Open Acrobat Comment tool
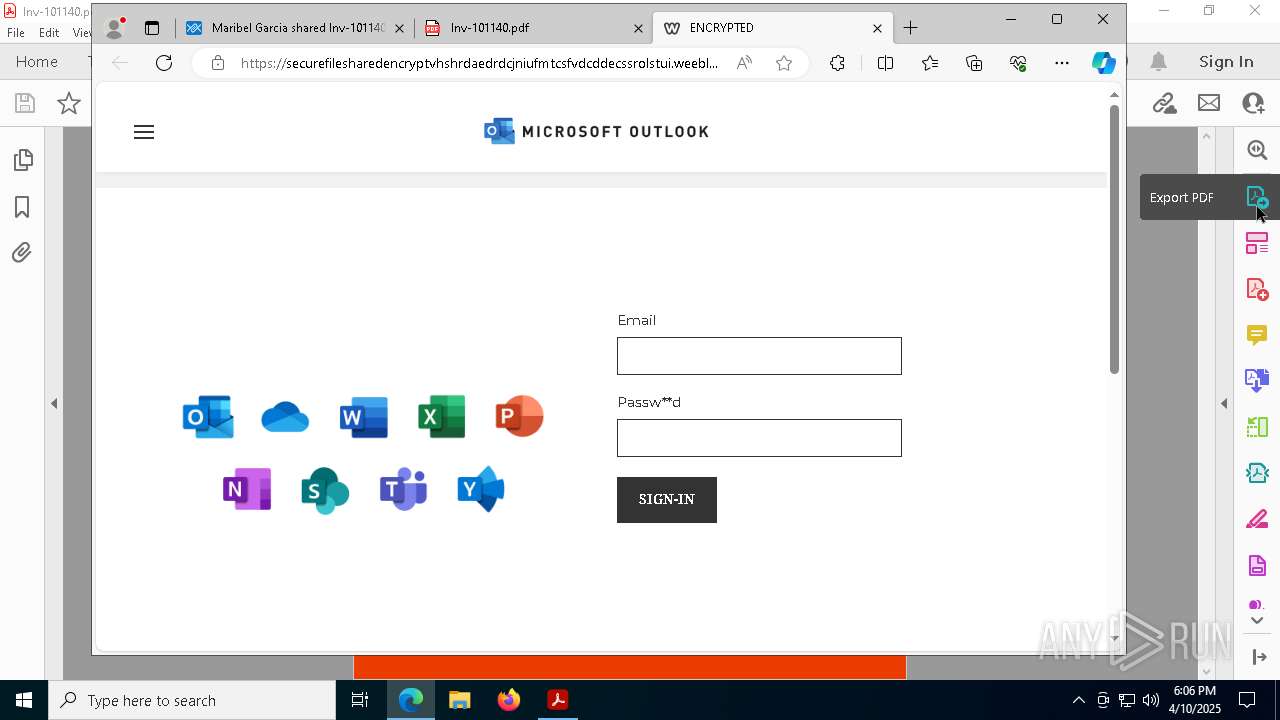 point(1257,335)
